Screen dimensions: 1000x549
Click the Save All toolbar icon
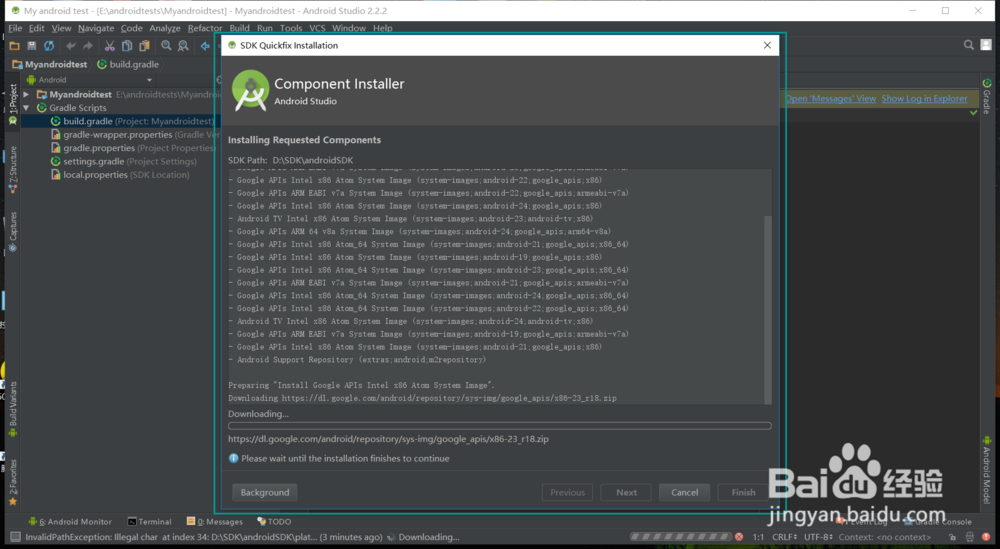[31, 46]
